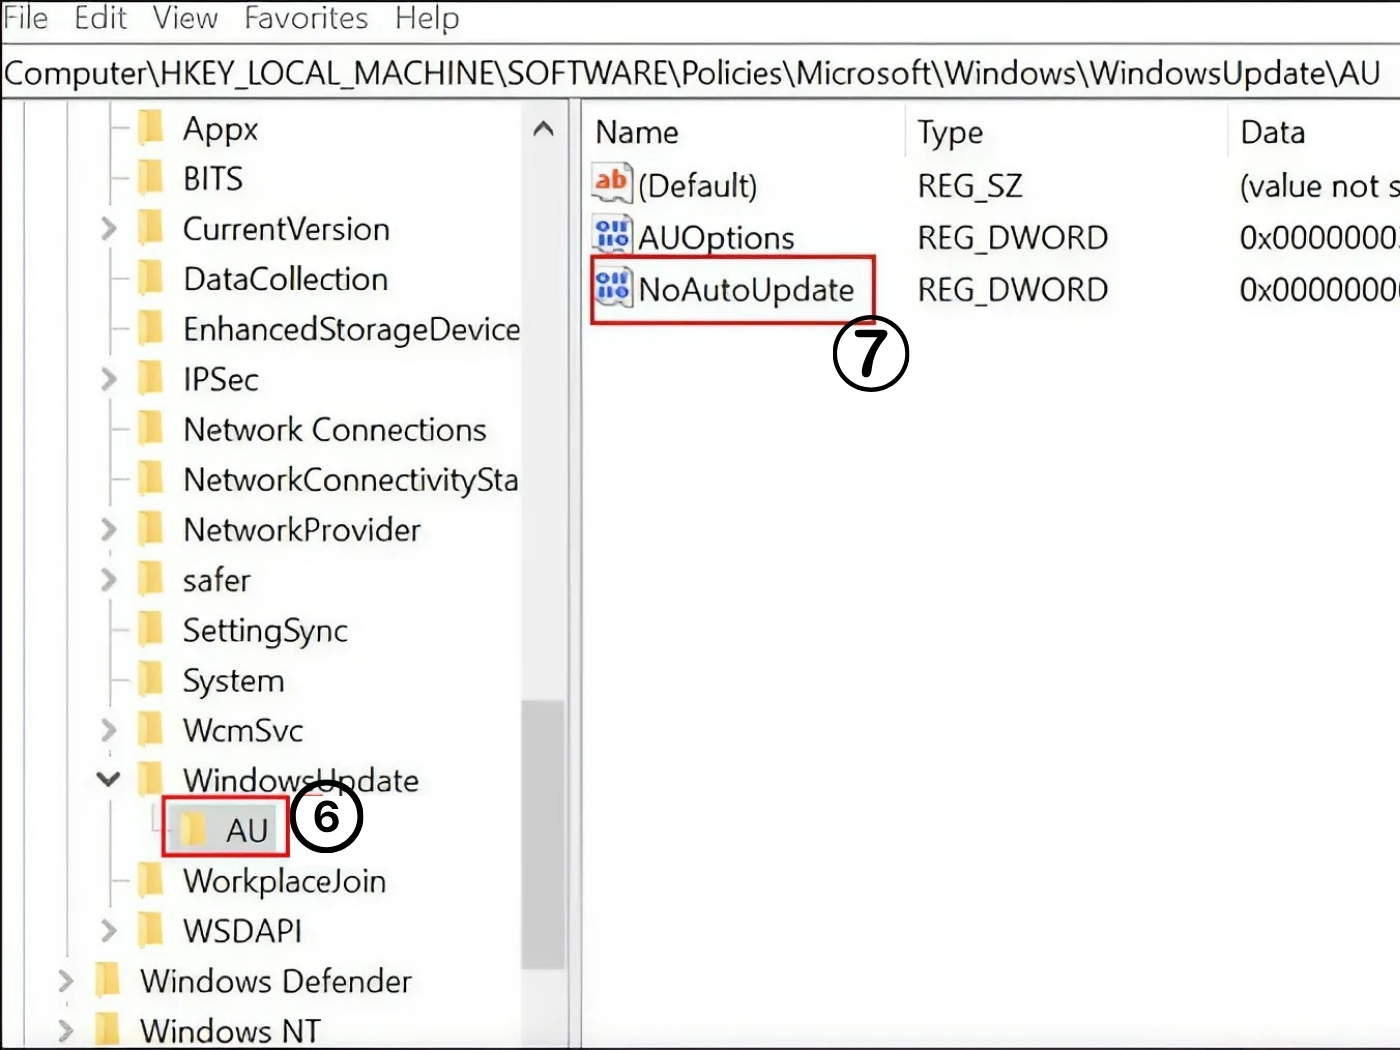1400x1050 pixels.
Task: Select the WorkplaceJoin folder icon
Action: coord(151,881)
